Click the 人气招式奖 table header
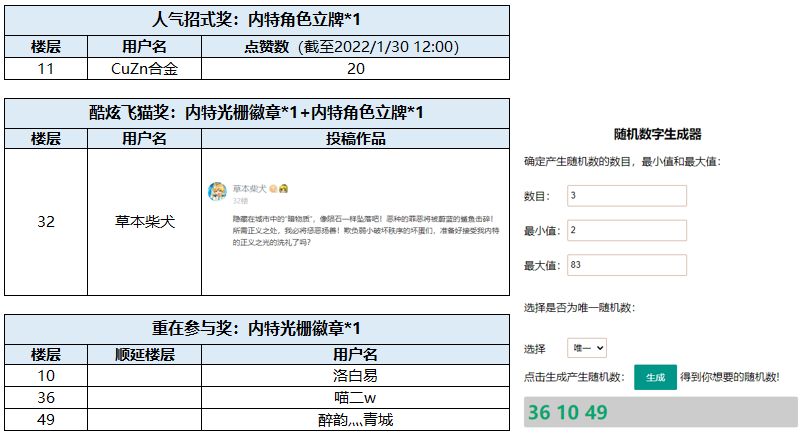Image resolution: width=804 pixels, height=435 pixels. point(256,20)
